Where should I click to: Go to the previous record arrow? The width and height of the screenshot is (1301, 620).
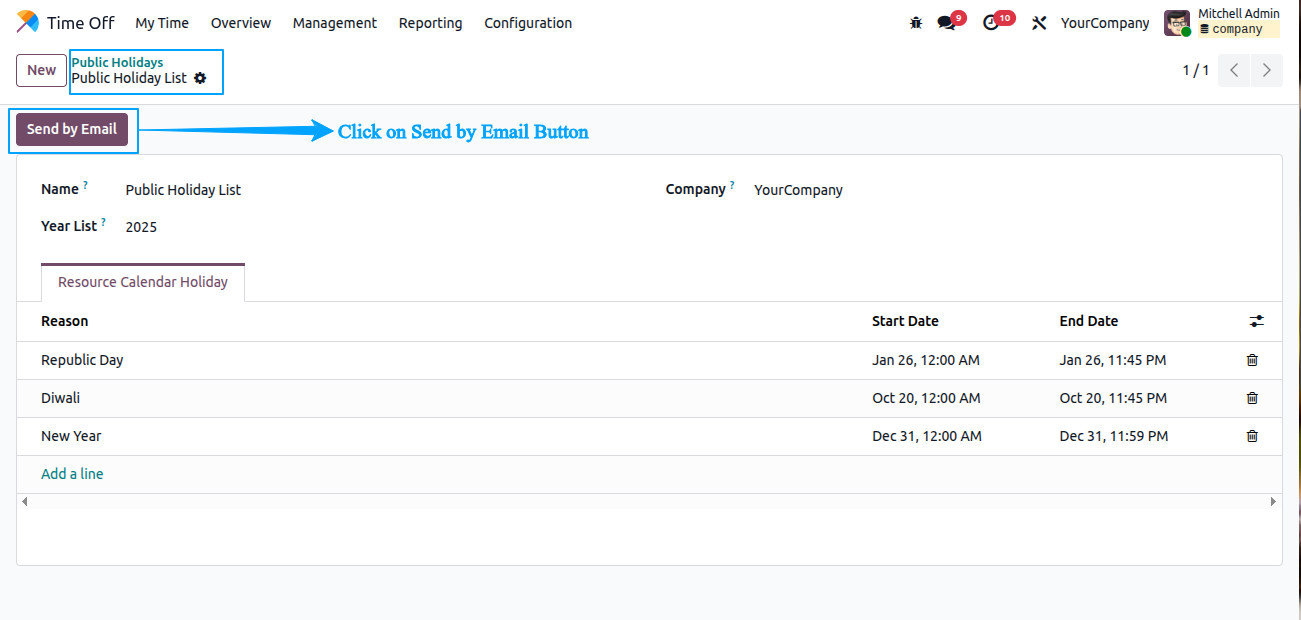[1234, 70]
